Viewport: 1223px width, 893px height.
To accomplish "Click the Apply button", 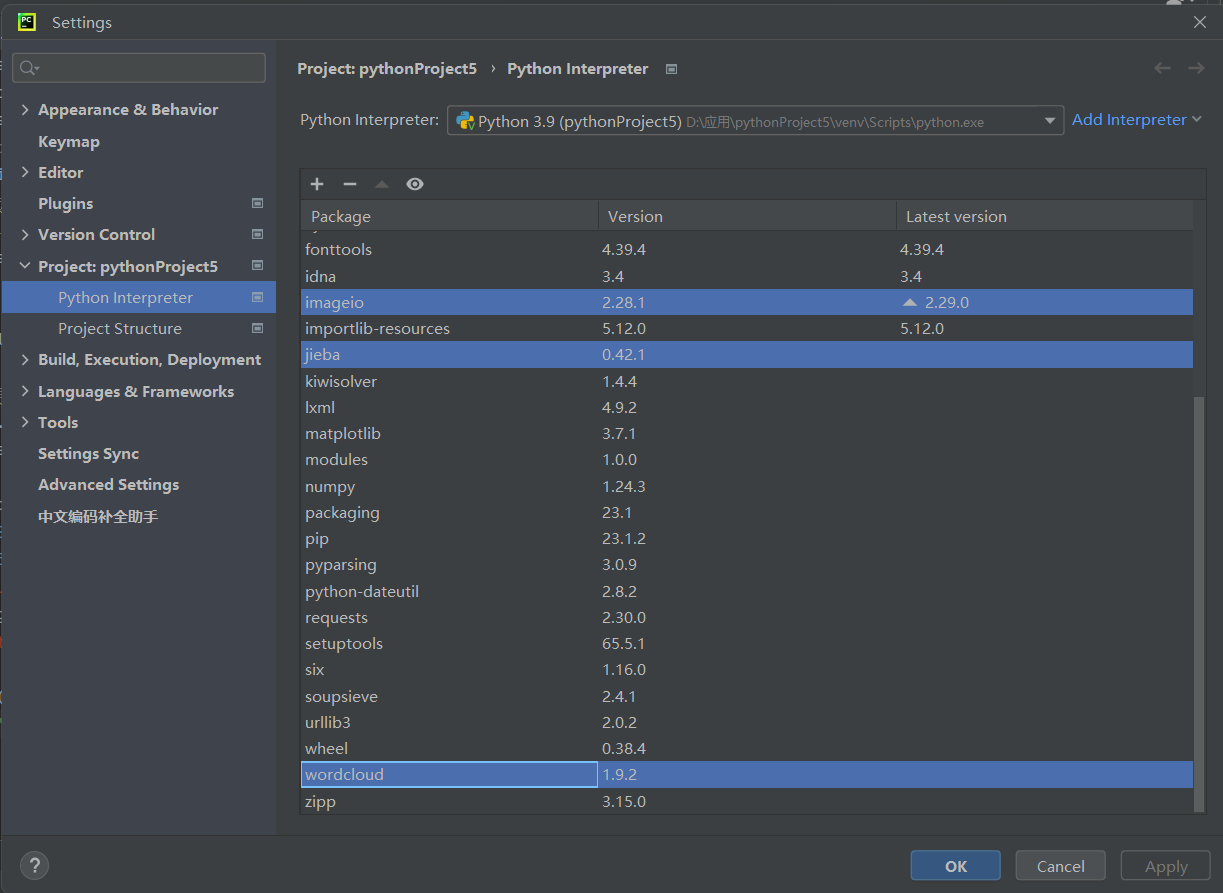I will point(1166,866).
